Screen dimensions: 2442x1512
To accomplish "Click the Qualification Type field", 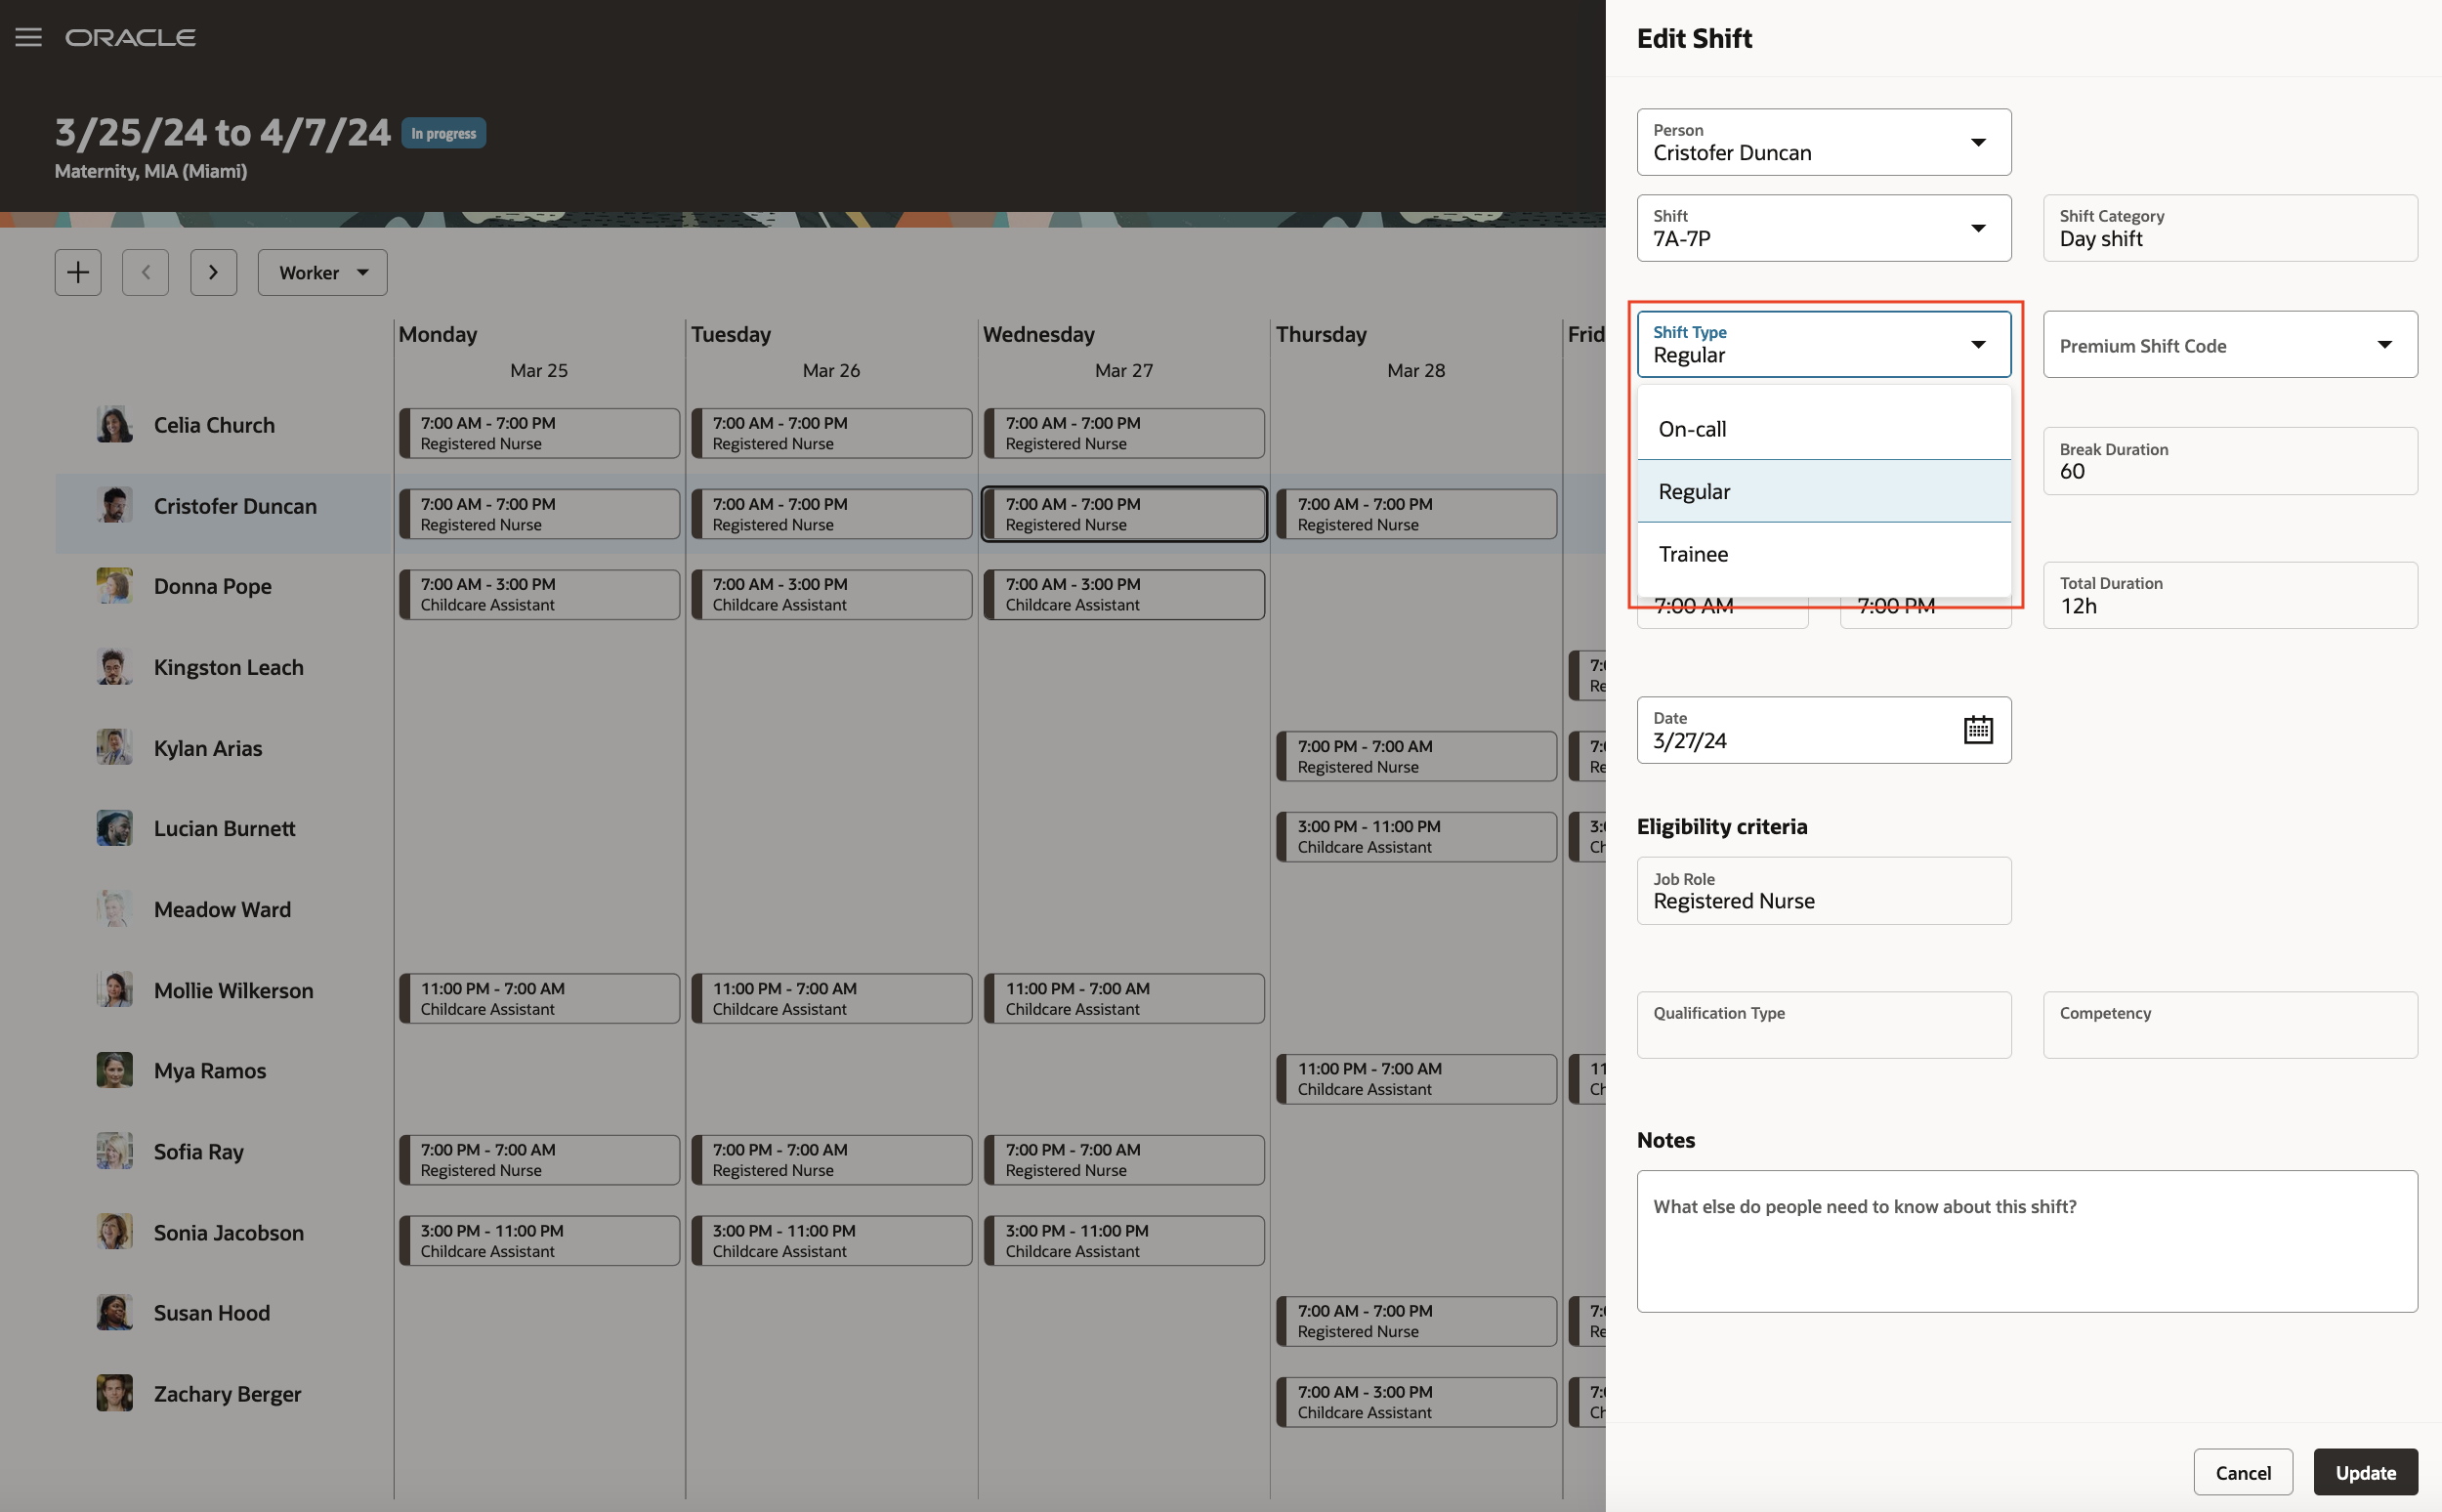I will pos(1823,1025).
